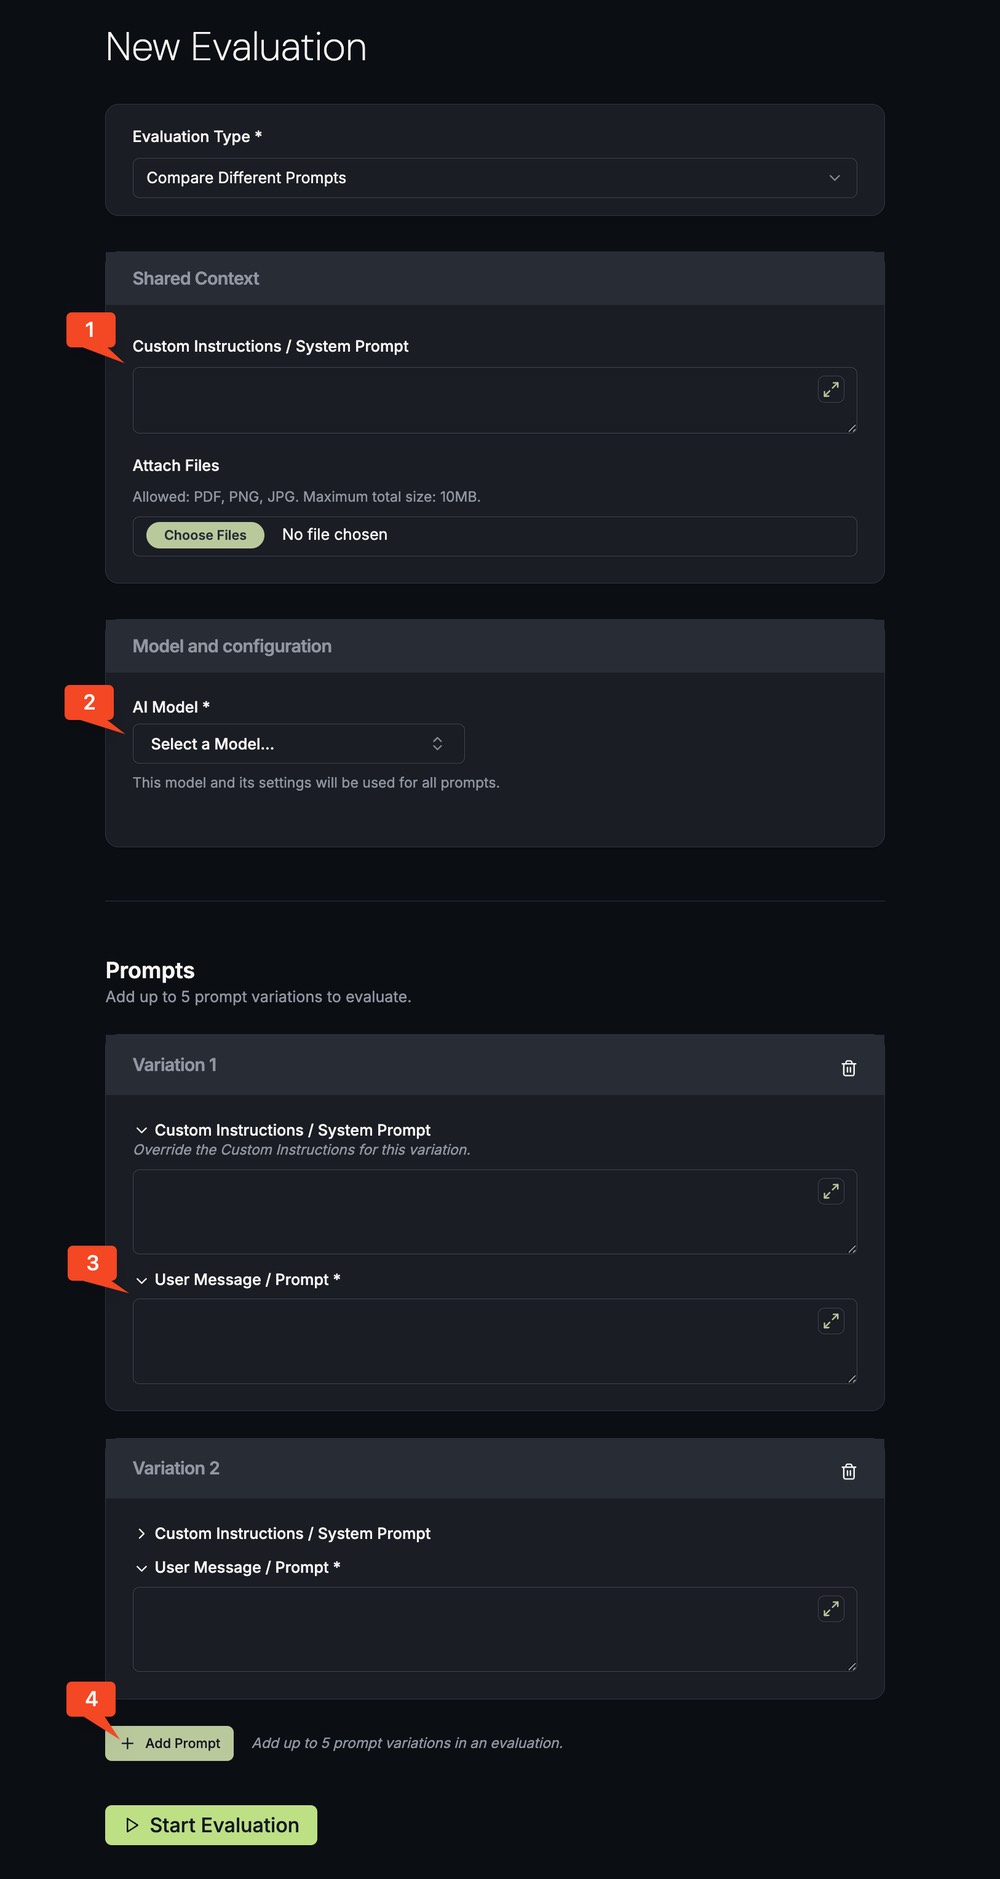Delete Variation 1 using the trash icon

[x=848, y=1068]
